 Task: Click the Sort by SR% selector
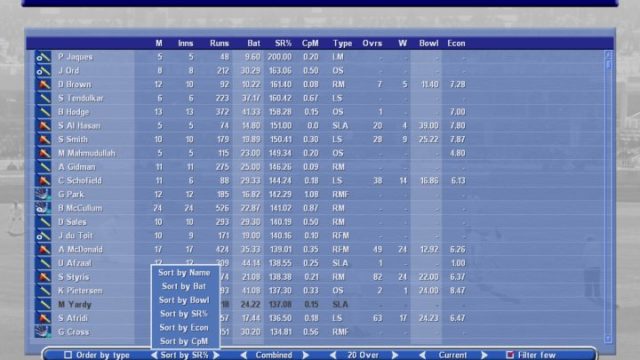coord(184,355)
